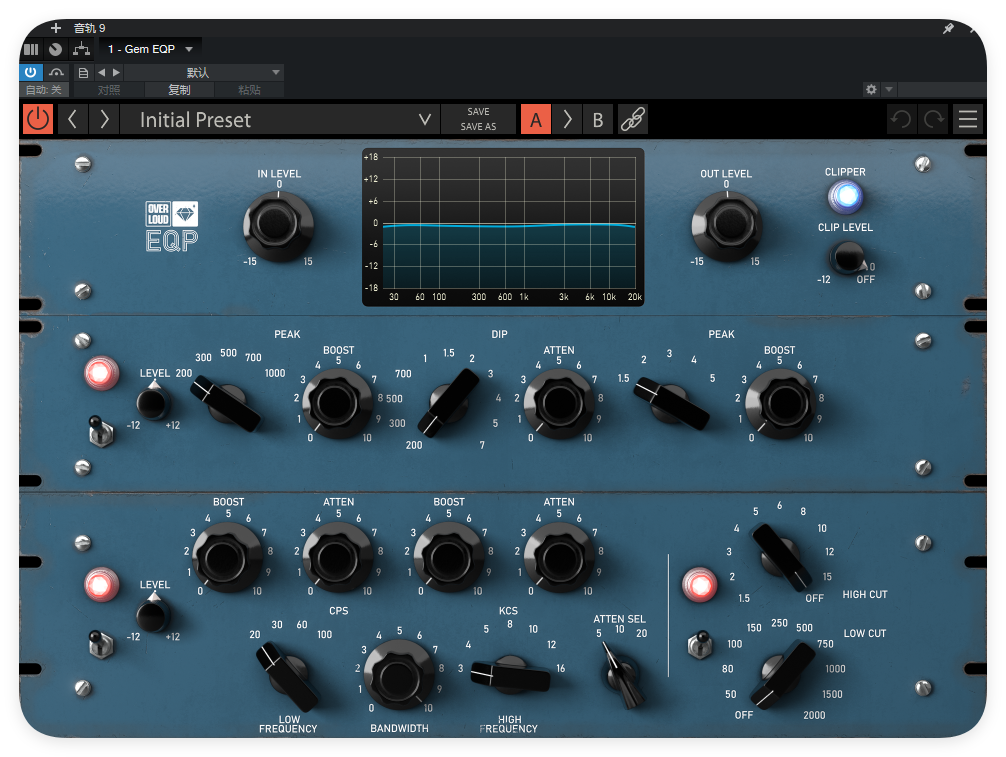This screenshot has width=1006, height=757.
Task: Click host mixer bars icon
Action: coord(31,49)
